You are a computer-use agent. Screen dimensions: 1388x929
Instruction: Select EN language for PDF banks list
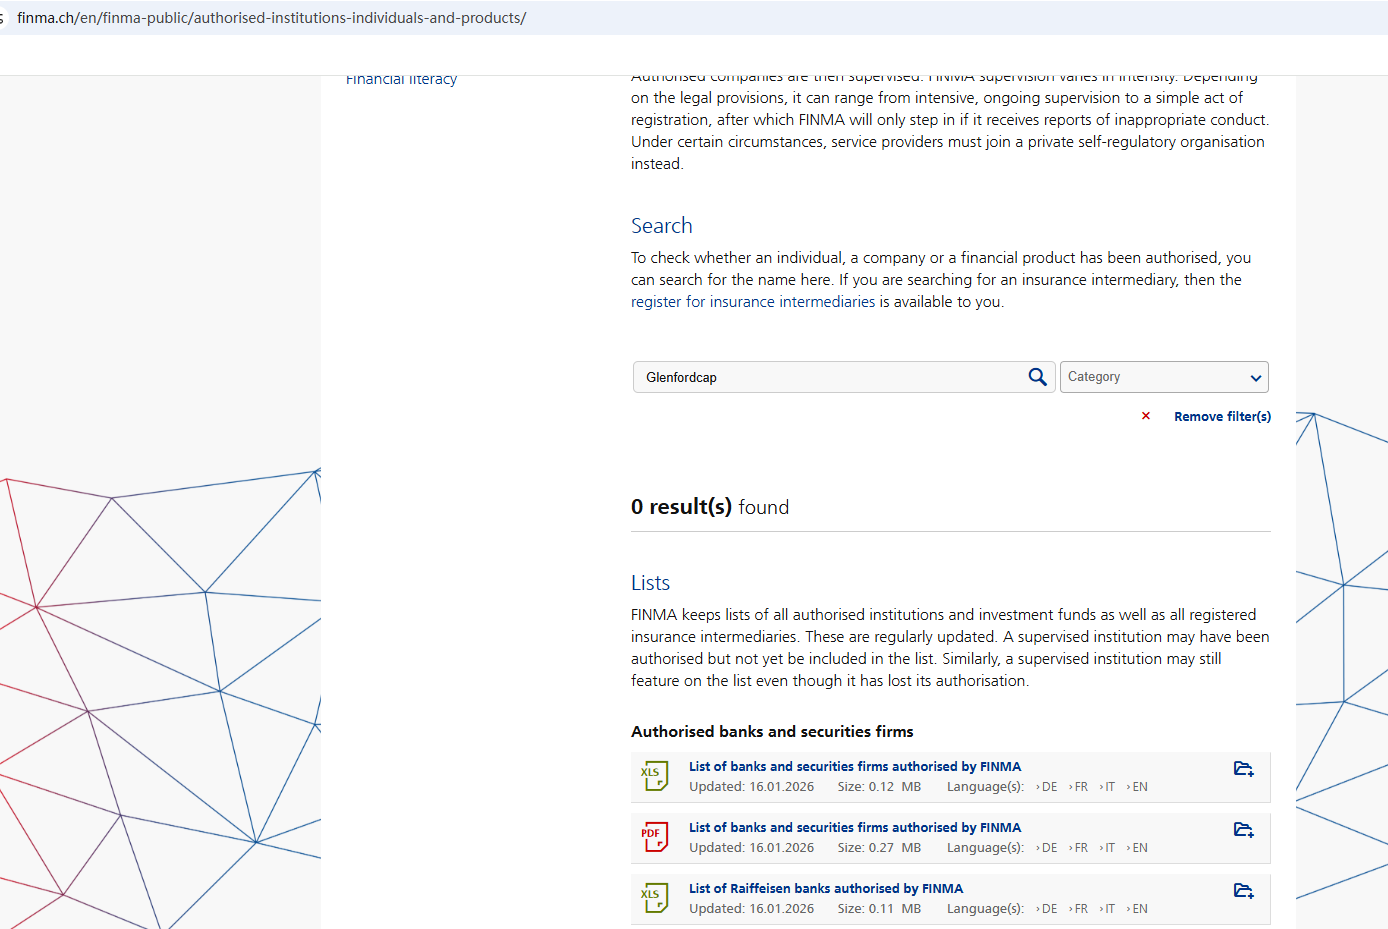[1139, 848]
